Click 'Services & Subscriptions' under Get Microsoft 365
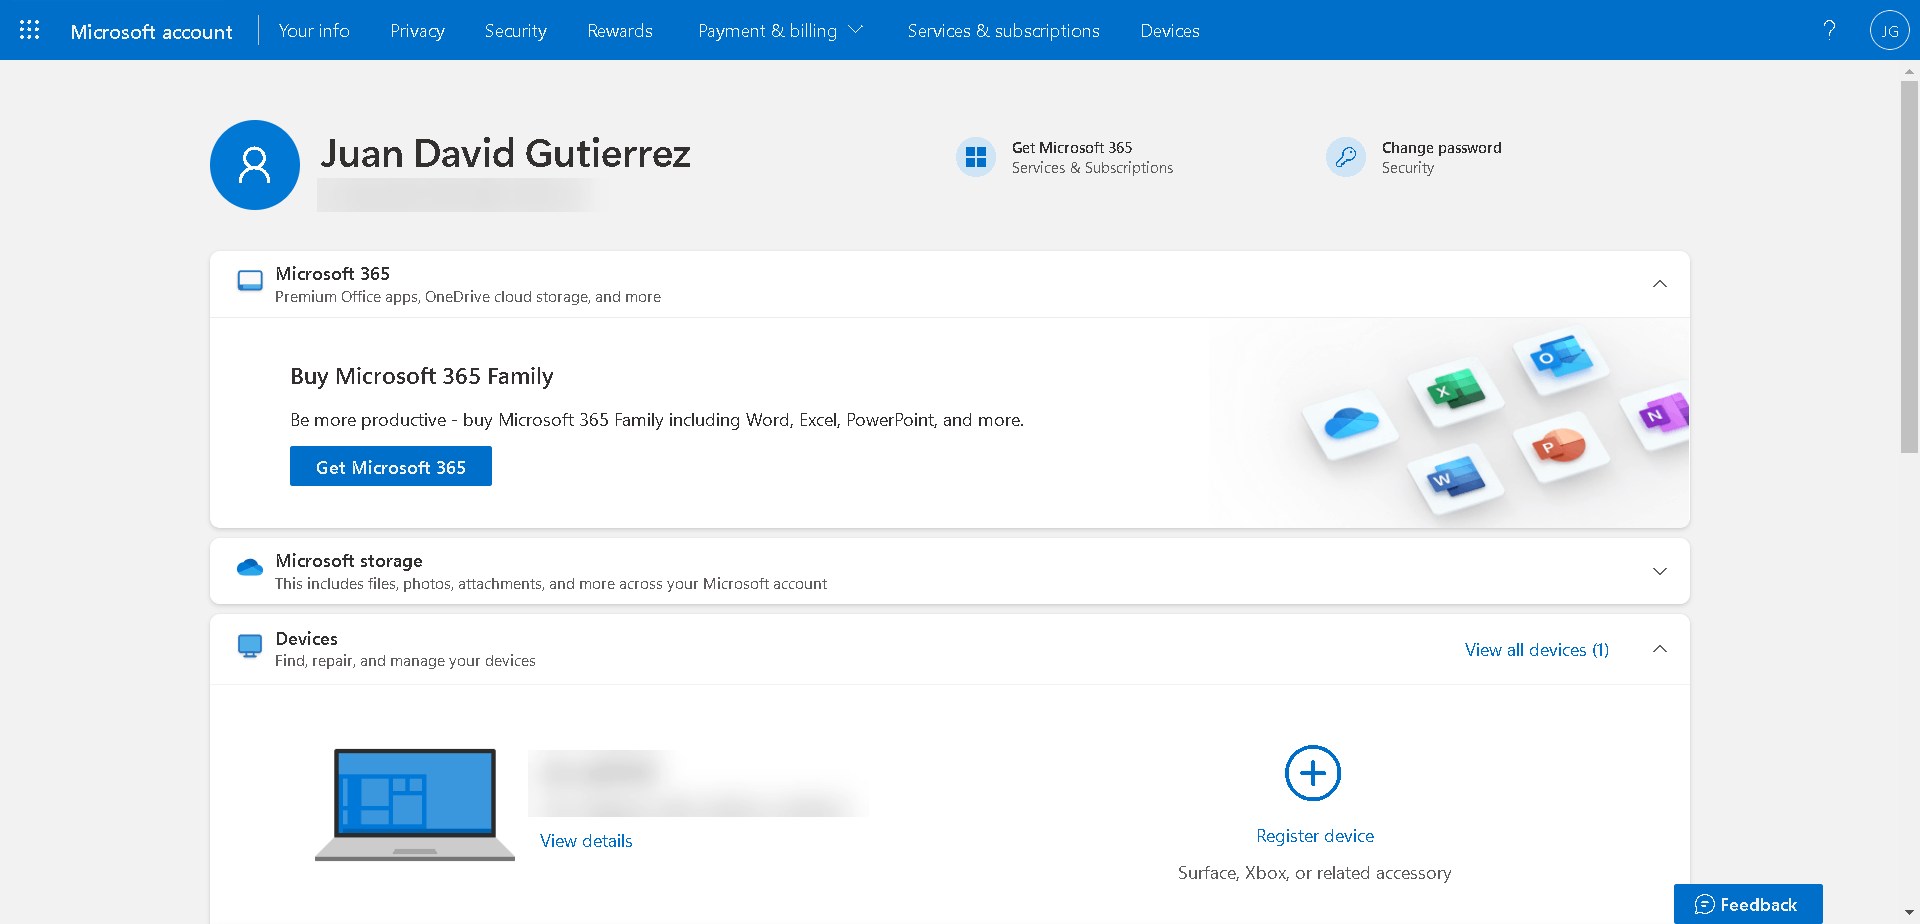The height and width of the screenshot is (924, 1920). click(x=1093, y=168)
